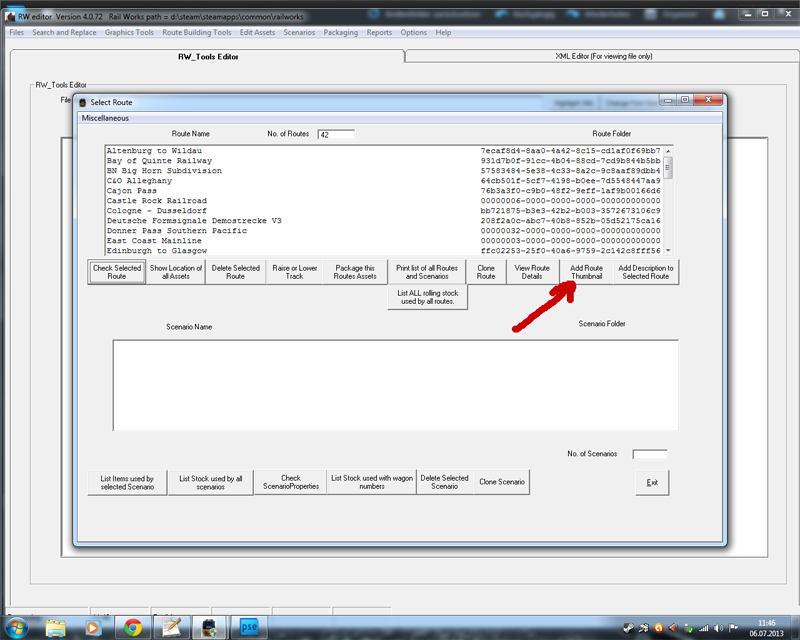Open the Edit Assets menu

coord(257,32)
